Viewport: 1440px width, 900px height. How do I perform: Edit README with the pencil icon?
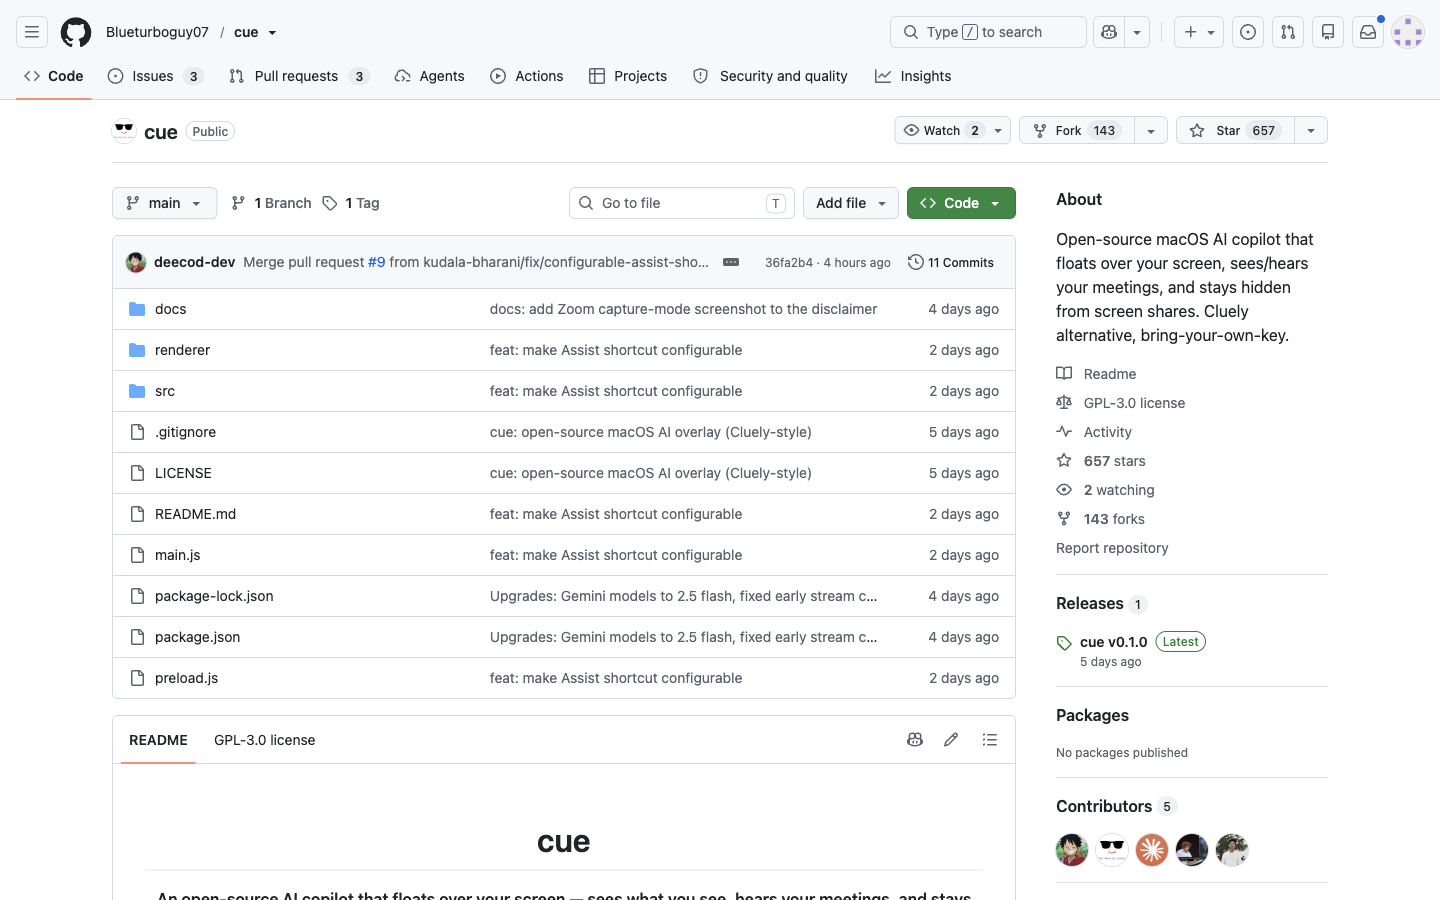[951, 740]
